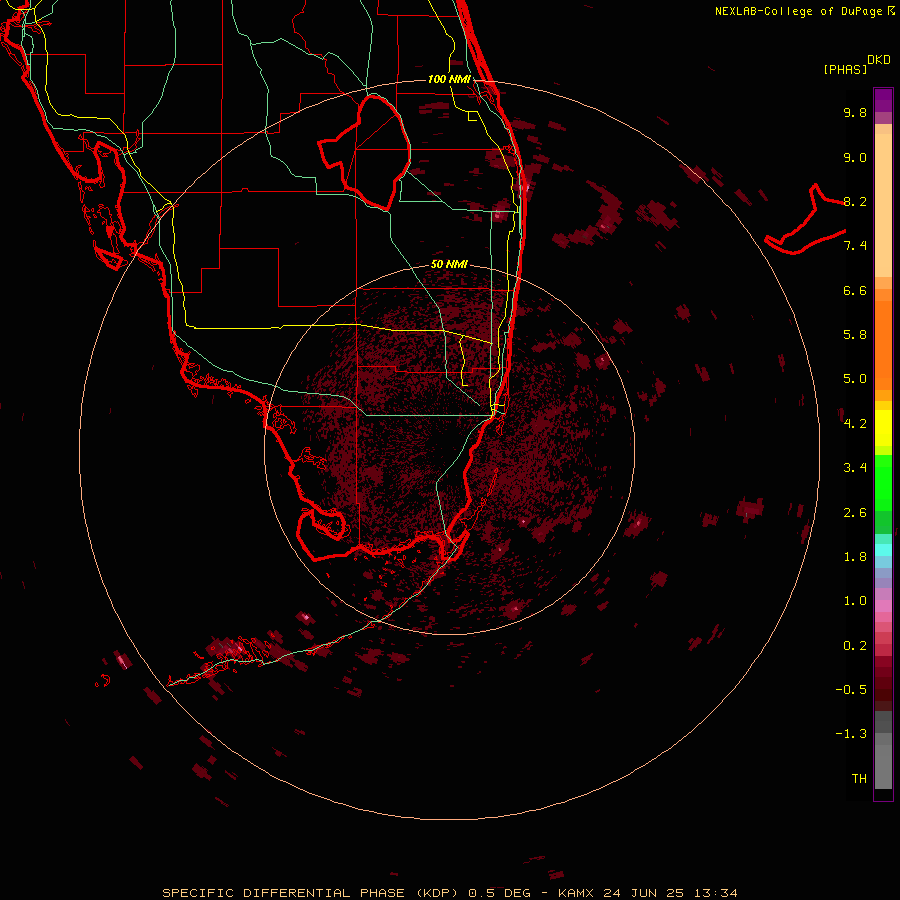Pick the cyan color bar segment
This screenshot has width=900, height=900.
(883, 550)
